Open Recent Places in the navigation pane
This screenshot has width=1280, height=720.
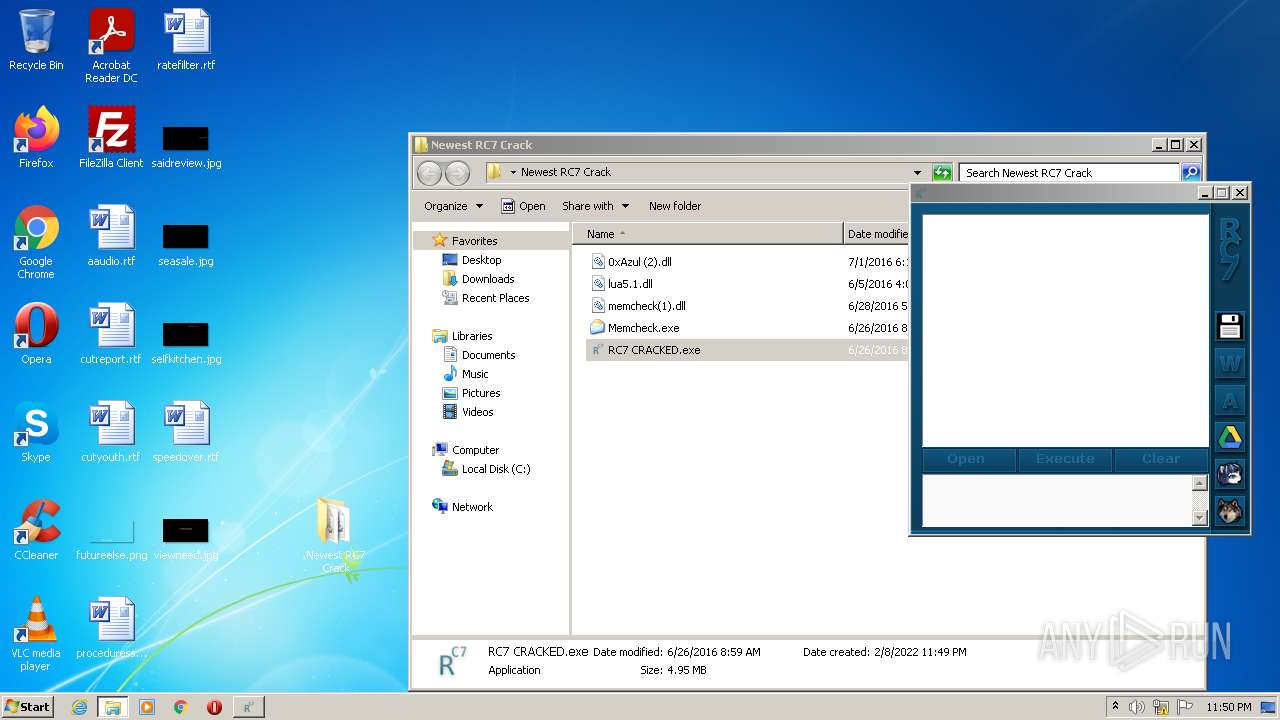tap(495, 298)
